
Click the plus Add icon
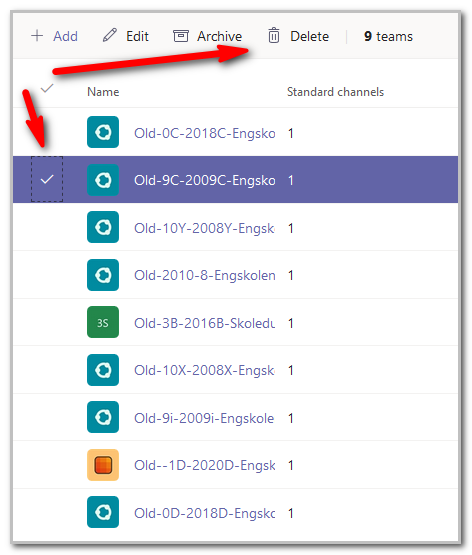[x=37, y=36]
